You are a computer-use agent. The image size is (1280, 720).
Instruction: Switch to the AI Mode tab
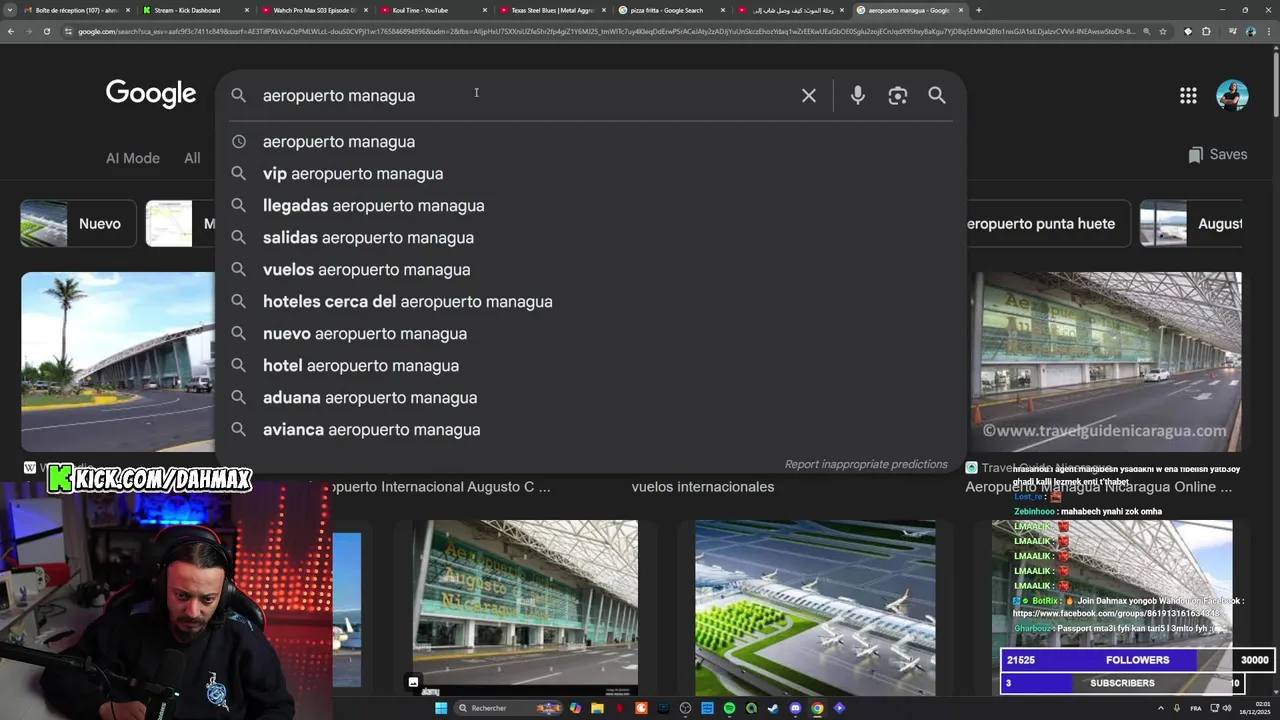(133, 158)
